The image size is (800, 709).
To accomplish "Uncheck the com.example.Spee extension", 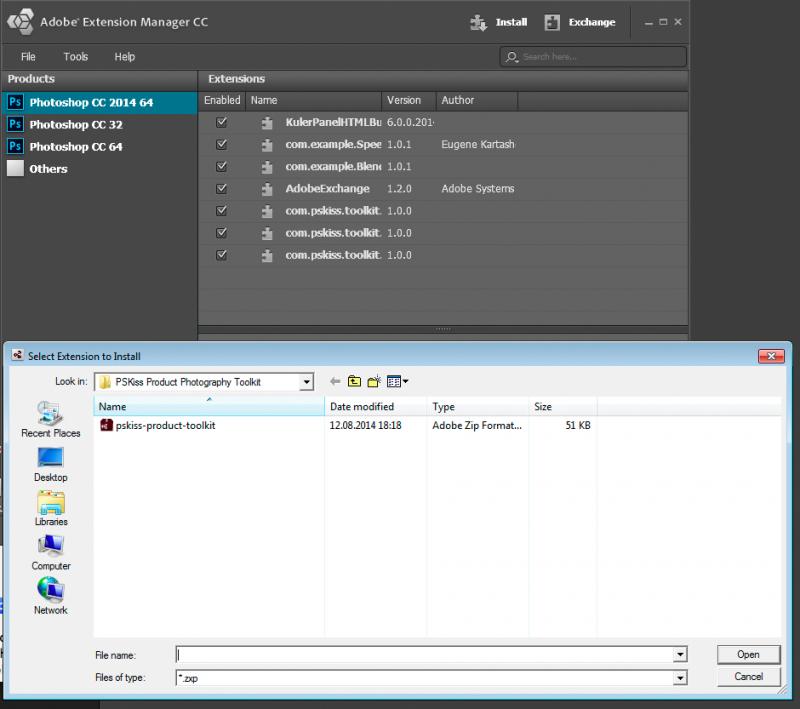I will 221,144.
